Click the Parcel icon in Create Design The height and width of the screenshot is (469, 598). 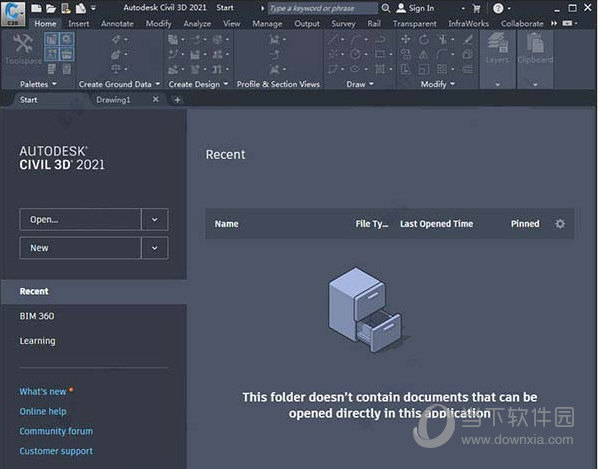[173, 39]
